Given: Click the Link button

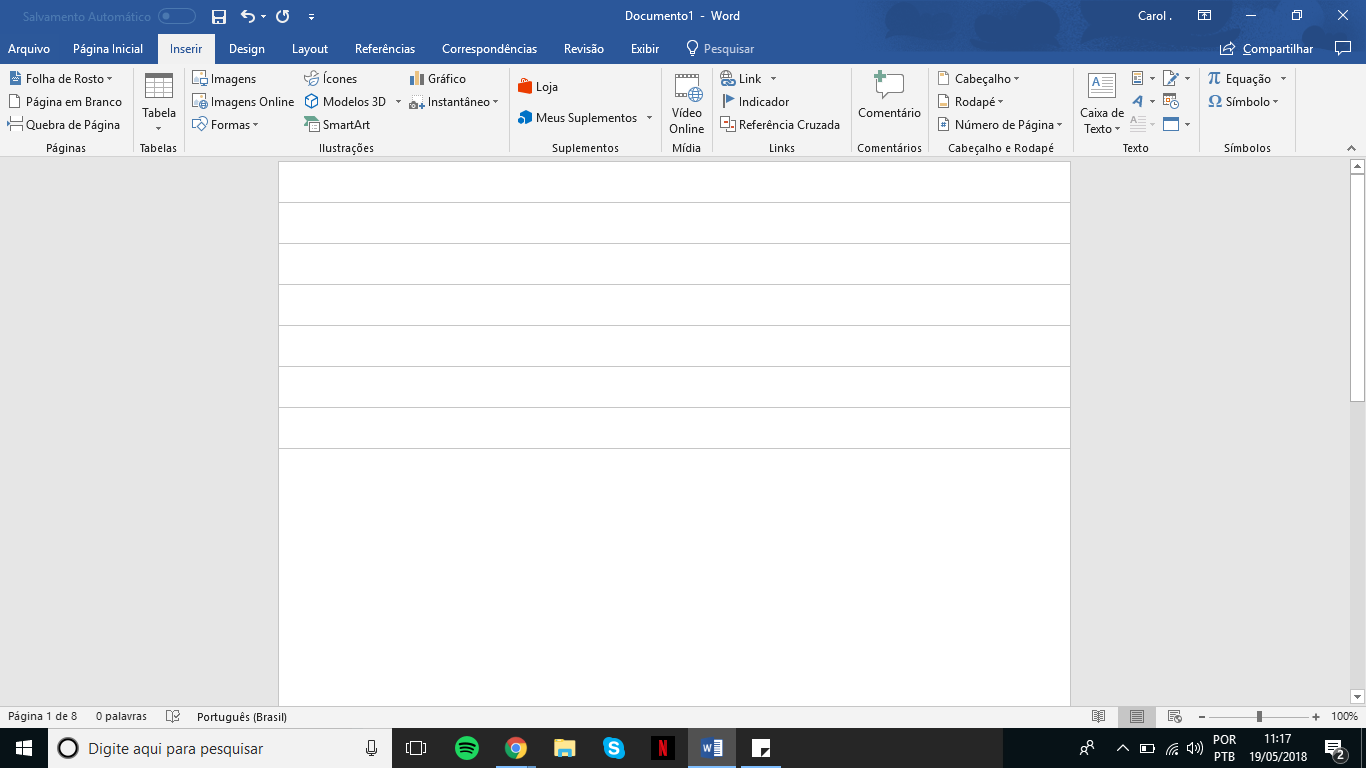Looking at the screenshot, I should coord(741,78).
